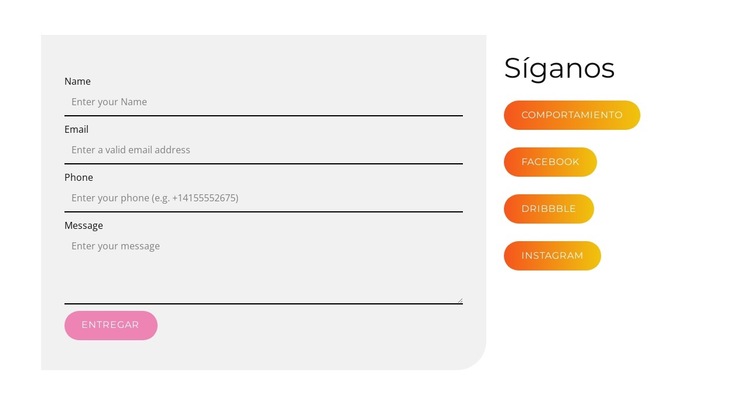
Task: Click the rounded corner of gray form panel
Action: [x=474, y=357]
